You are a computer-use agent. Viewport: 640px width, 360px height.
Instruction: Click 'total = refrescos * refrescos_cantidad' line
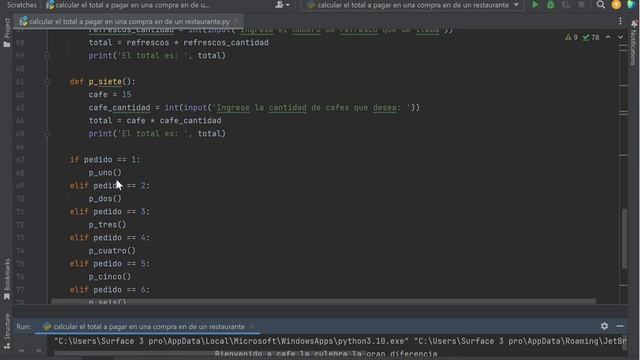point(179,42)
